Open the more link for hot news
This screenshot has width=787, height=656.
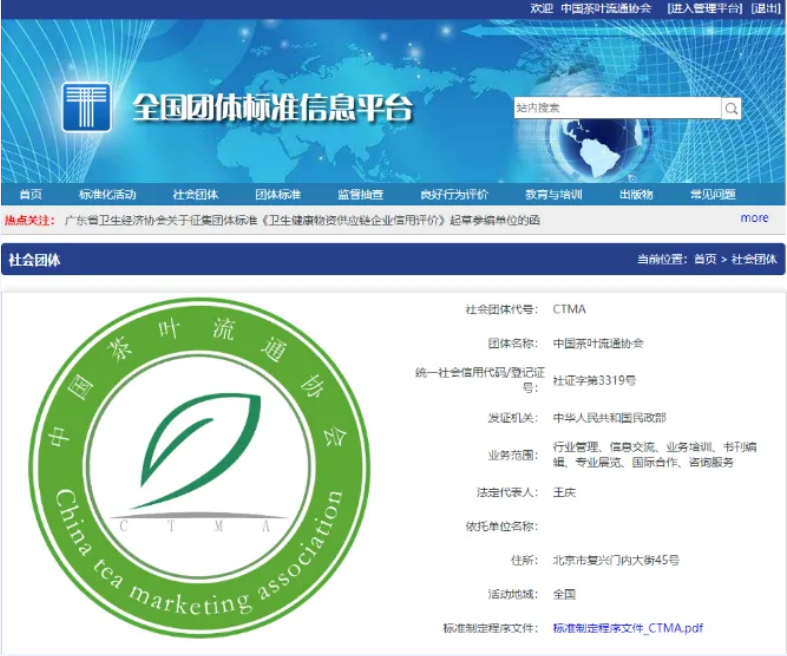tap(754, 218)
